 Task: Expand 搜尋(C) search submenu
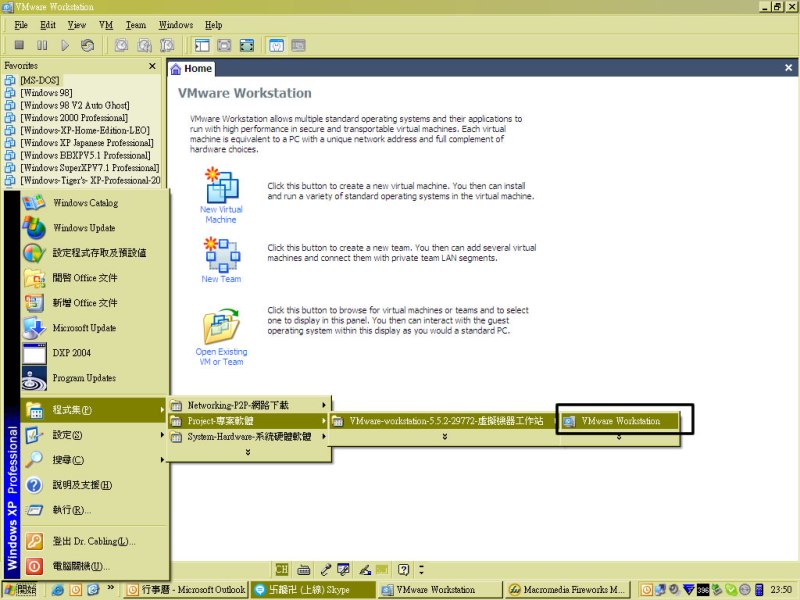coord(94,460)
